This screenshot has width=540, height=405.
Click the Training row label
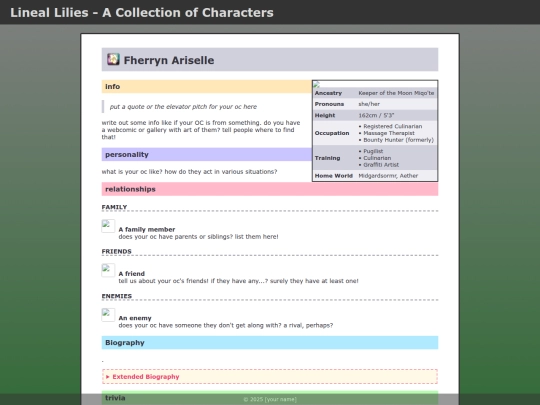tap(327, 158)
